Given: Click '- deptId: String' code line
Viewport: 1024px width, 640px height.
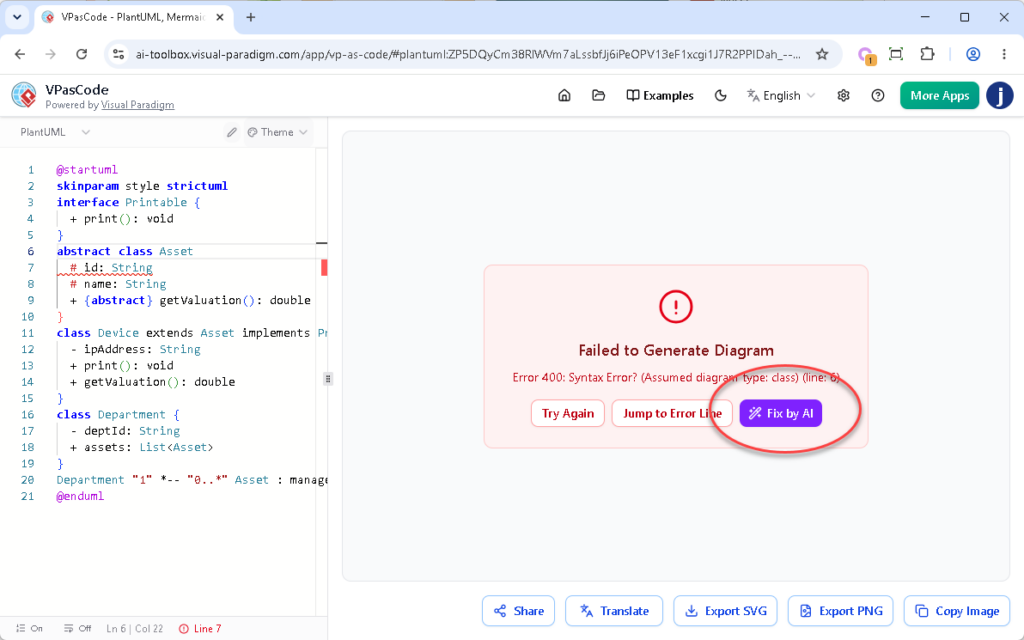Looking at the screenshot, I should click(125, 431).
